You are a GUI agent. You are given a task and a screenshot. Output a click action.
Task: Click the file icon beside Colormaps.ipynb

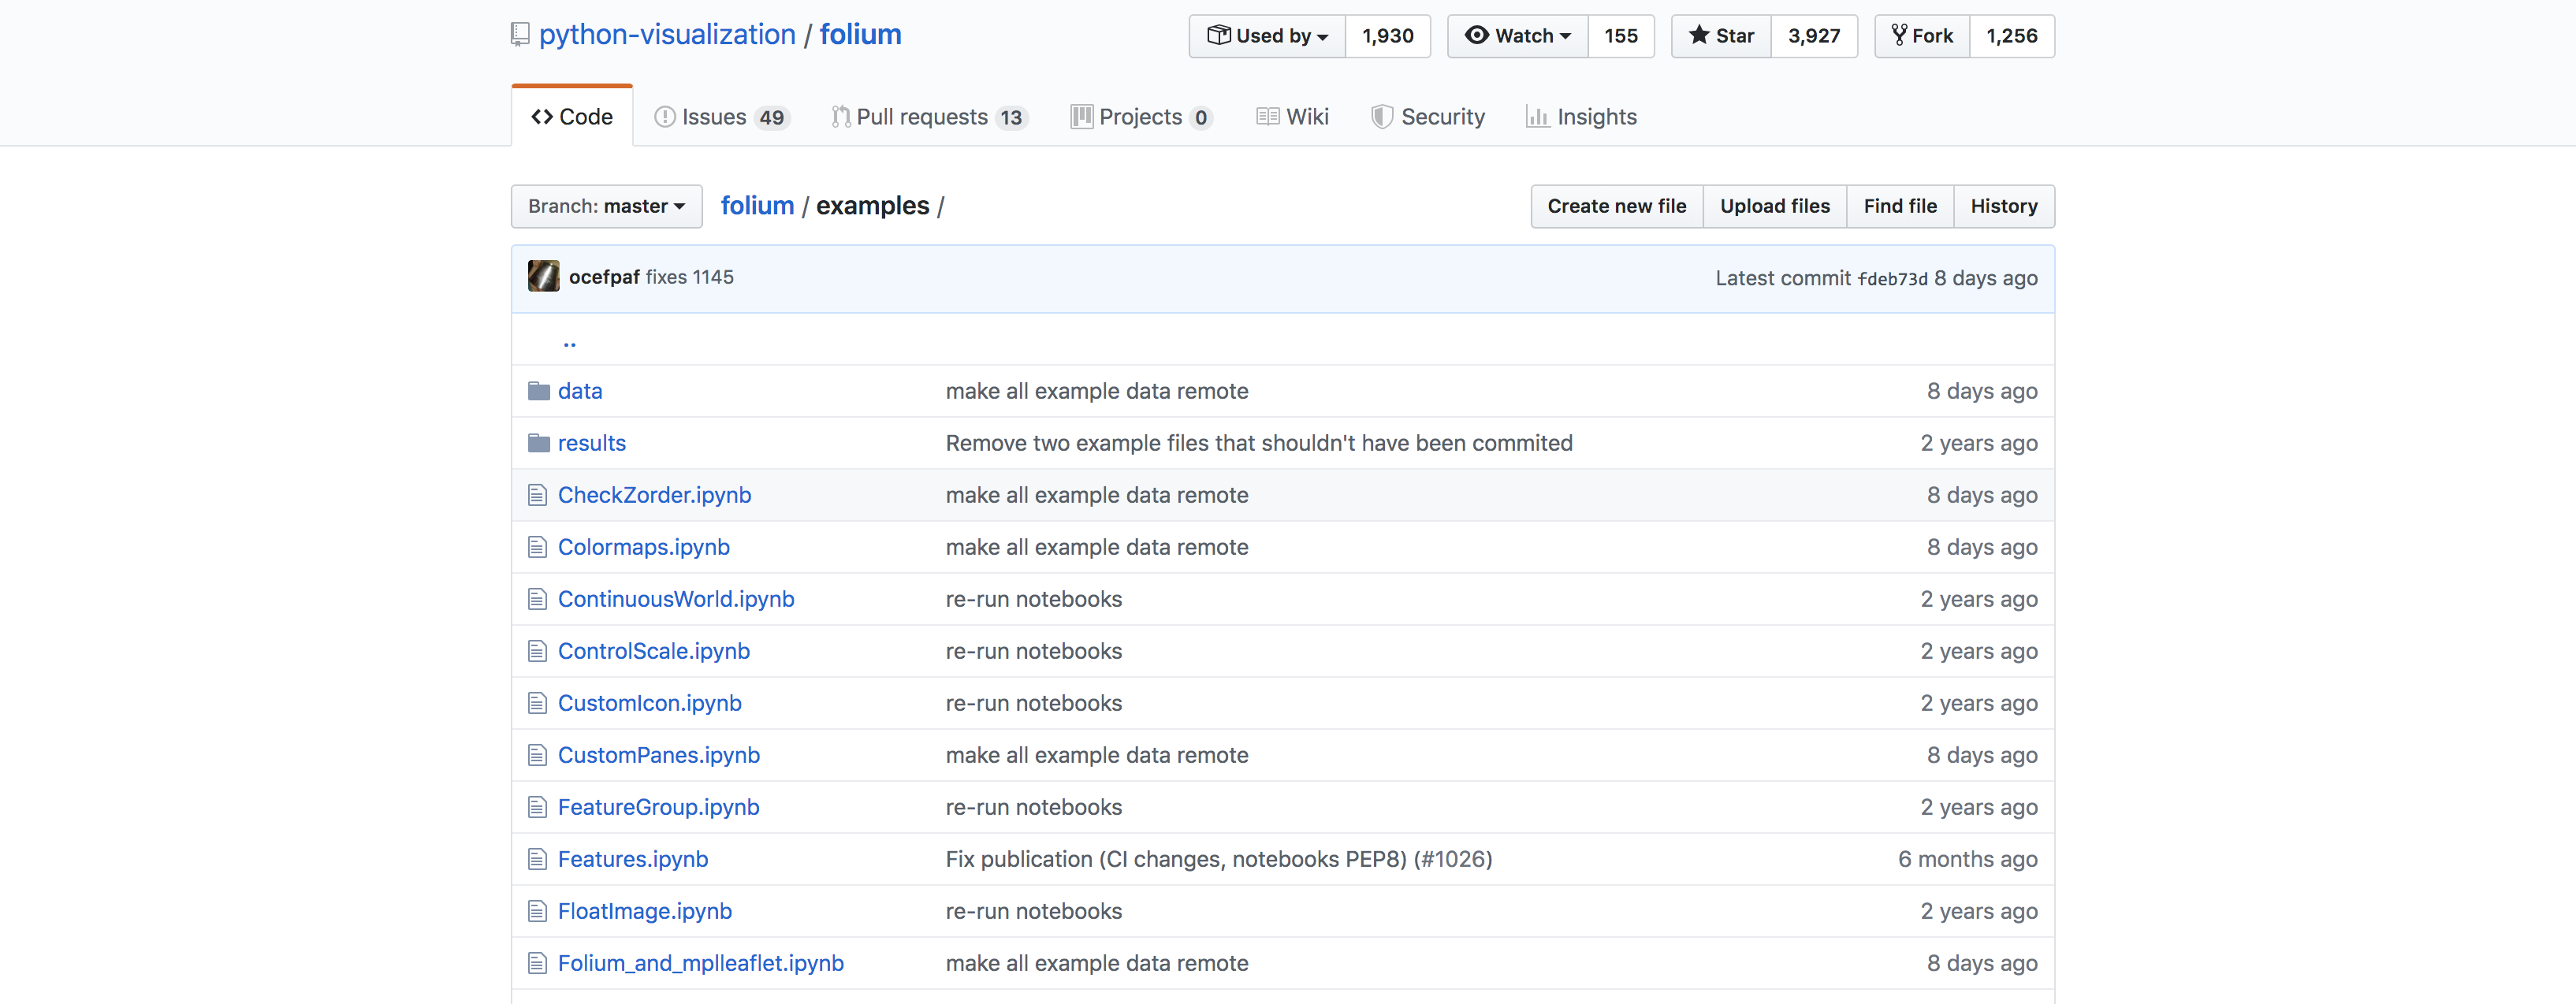pos(538,547)
